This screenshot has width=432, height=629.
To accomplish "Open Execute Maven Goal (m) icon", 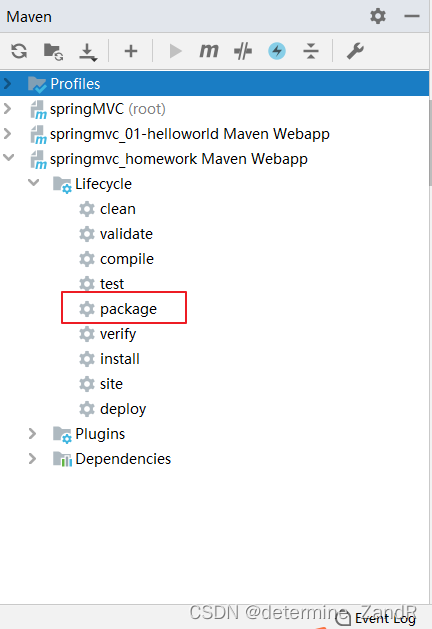I will point(209,51).
